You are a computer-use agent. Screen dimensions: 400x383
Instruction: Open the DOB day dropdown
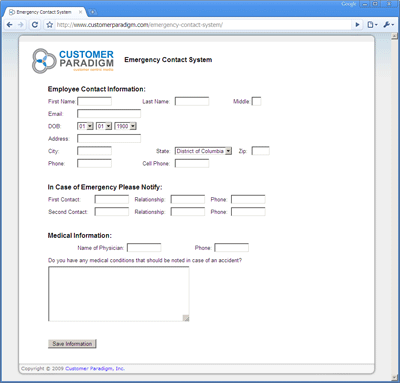[104, 126]
